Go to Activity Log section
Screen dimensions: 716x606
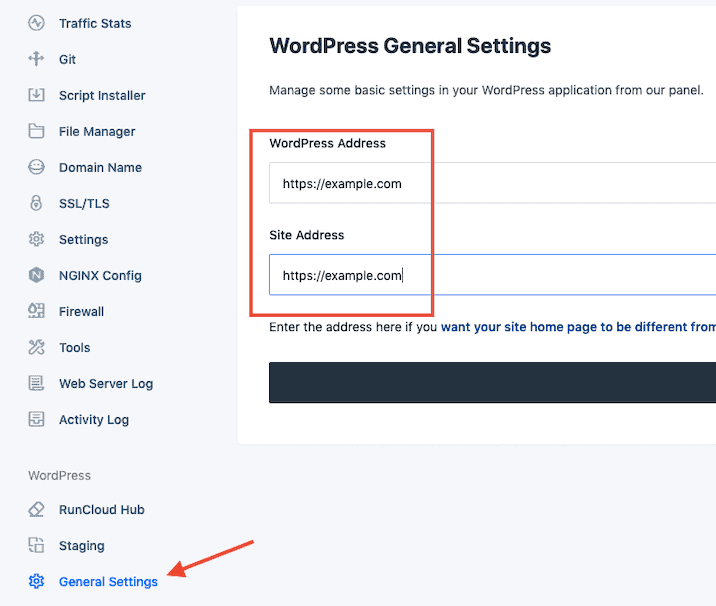tap(93, 419)
